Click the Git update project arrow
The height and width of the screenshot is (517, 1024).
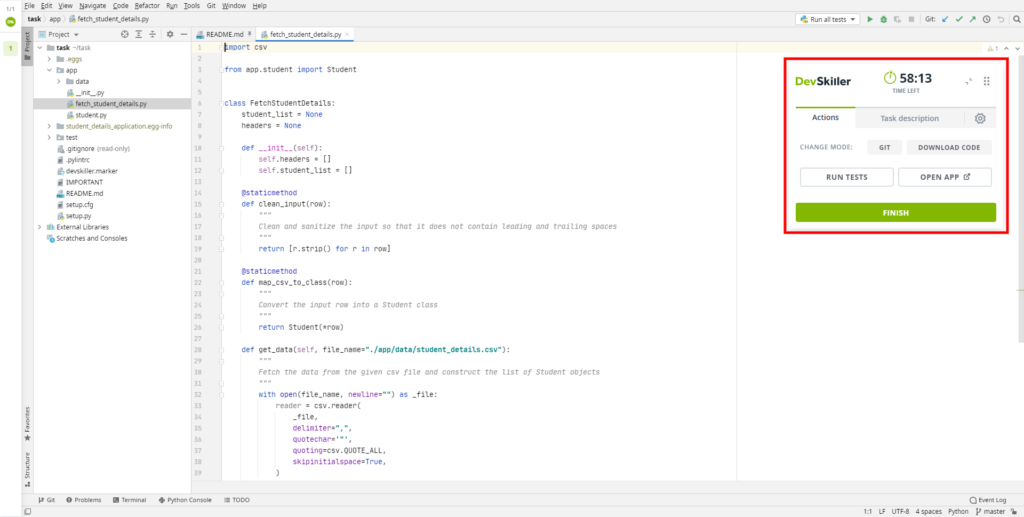[x=945, y=19]
